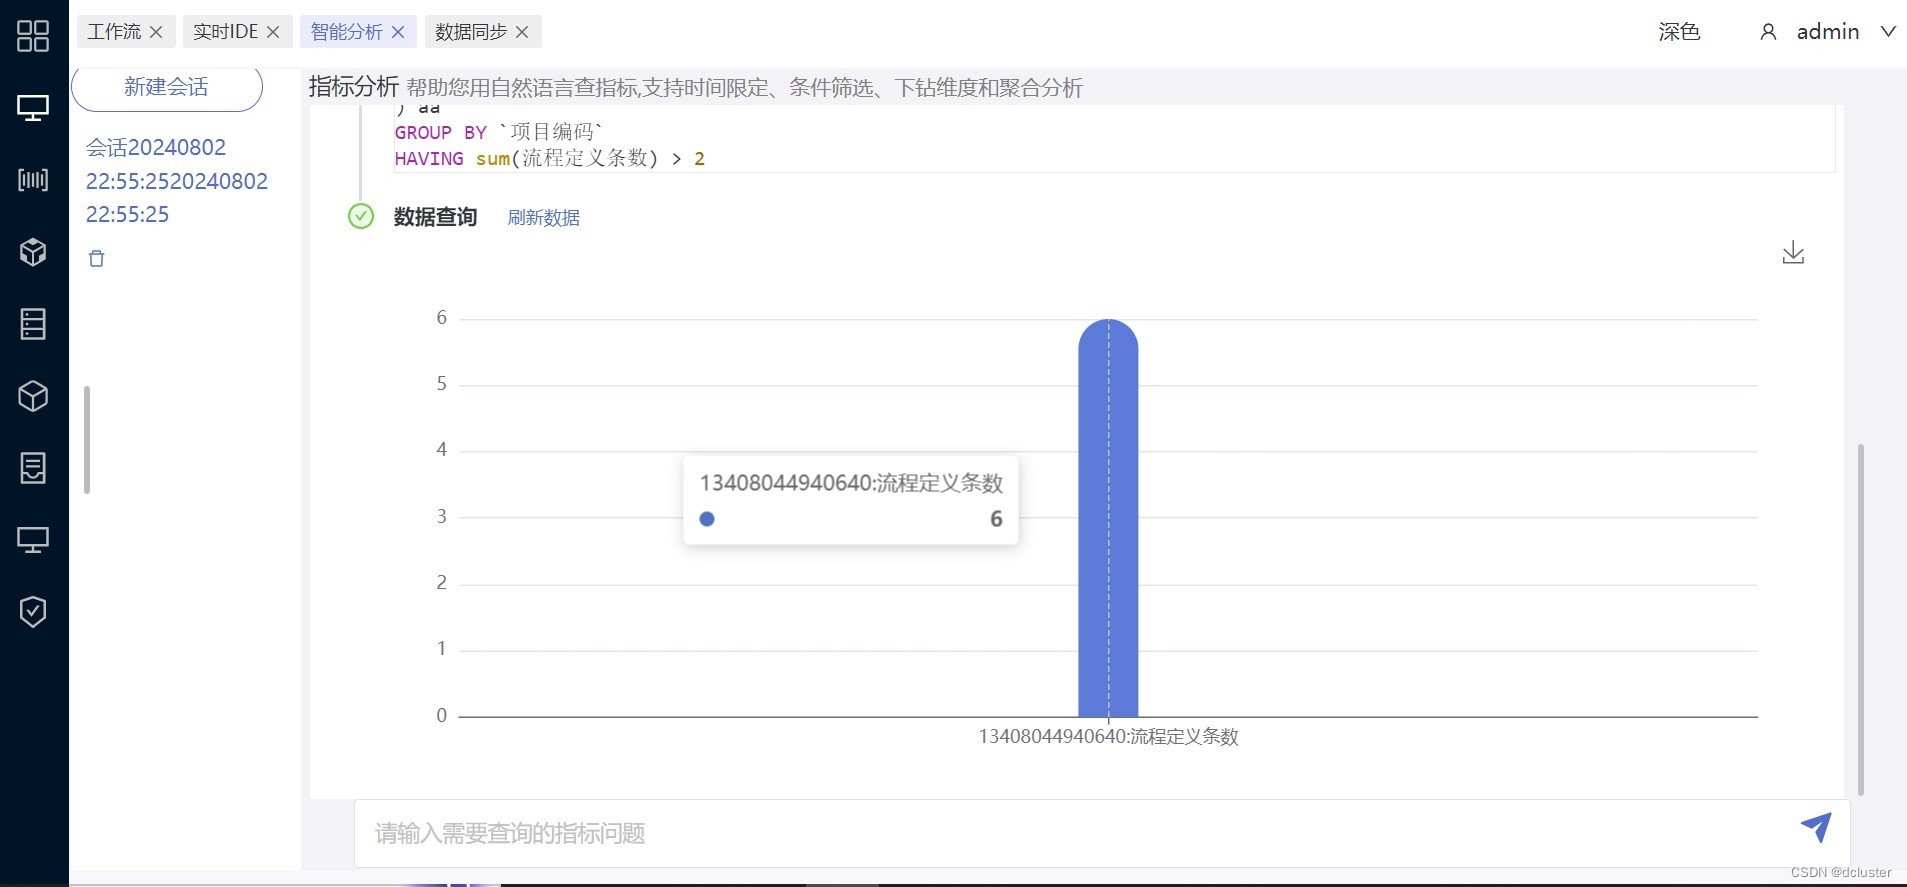Expand the admin dropdown arrow
The image size is (1907, 887).
click(x=1888, y=32)
